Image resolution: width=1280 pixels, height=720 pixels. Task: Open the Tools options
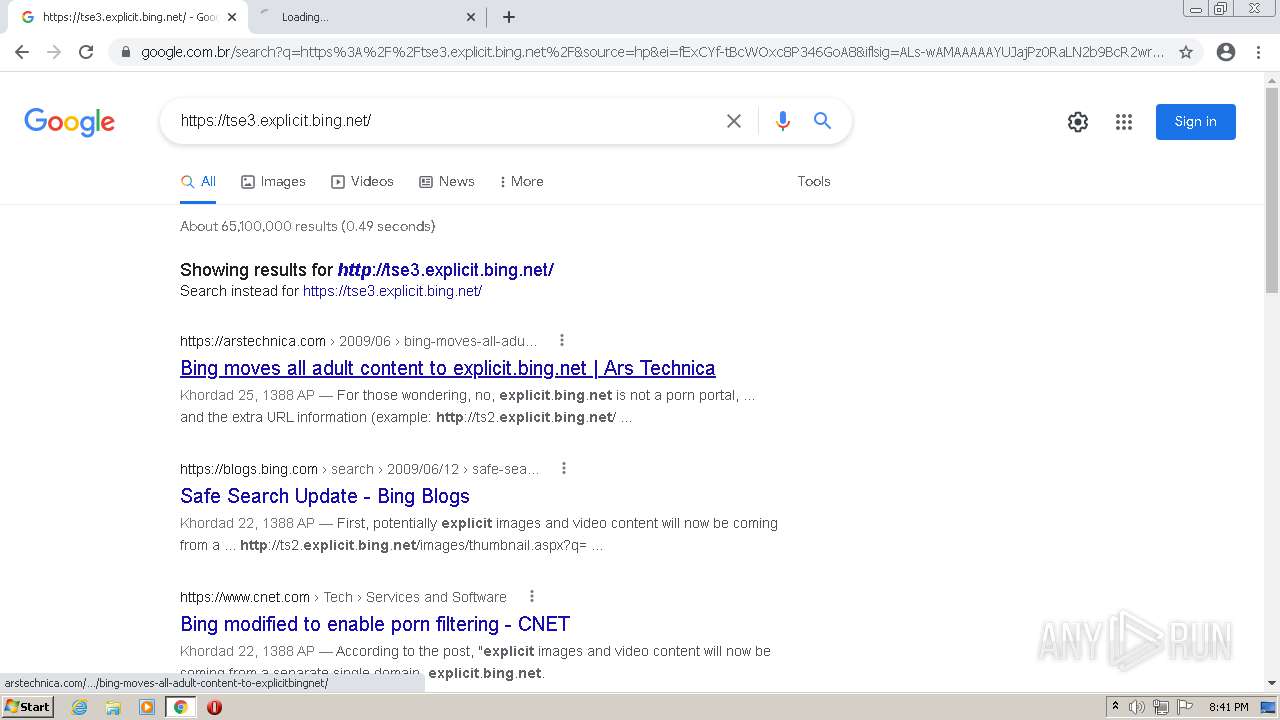tap(814, 182)
